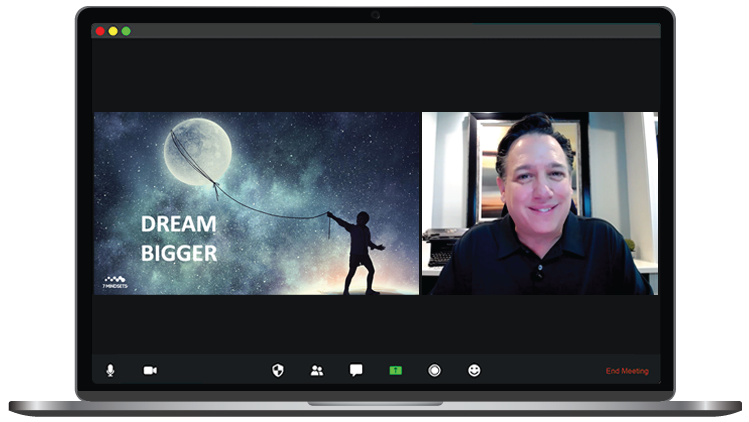Viewport: 749px width, 422px height.
Task: Click the DREAM BIGGER text on the slide
Action: click(x=178, y=240)
